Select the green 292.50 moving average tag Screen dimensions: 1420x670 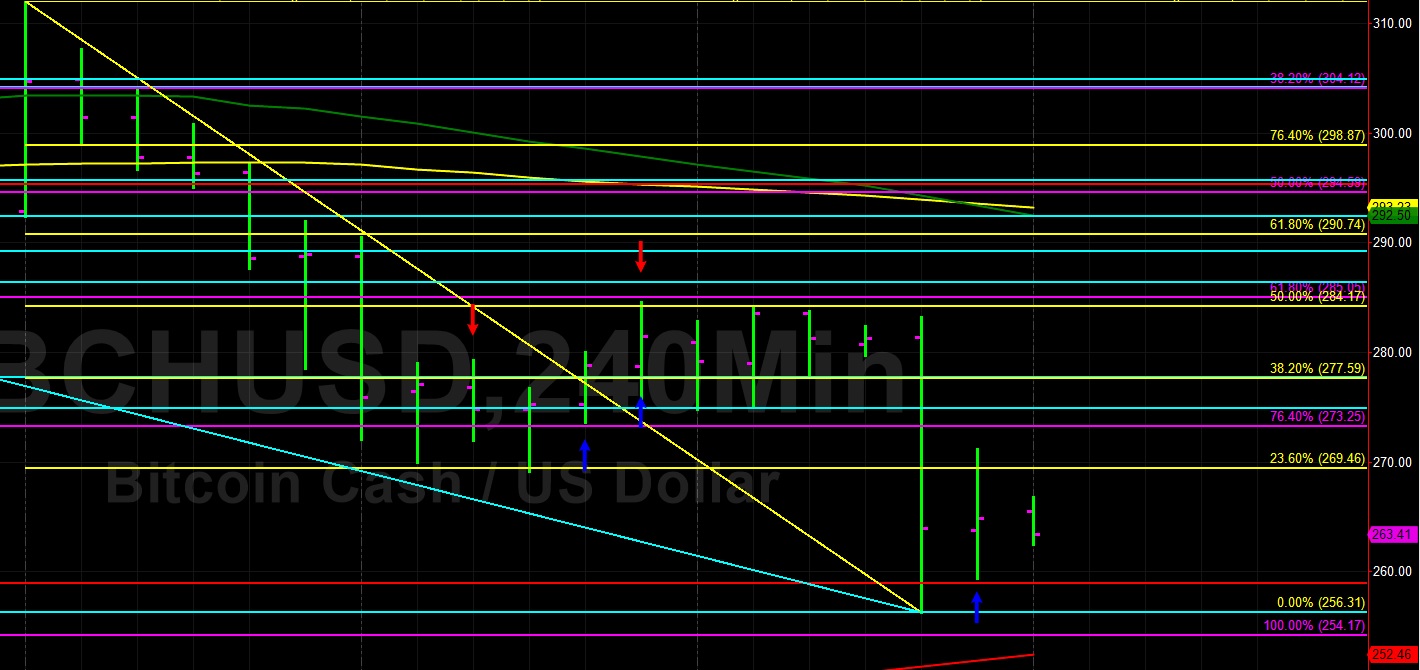point(1393,215)
